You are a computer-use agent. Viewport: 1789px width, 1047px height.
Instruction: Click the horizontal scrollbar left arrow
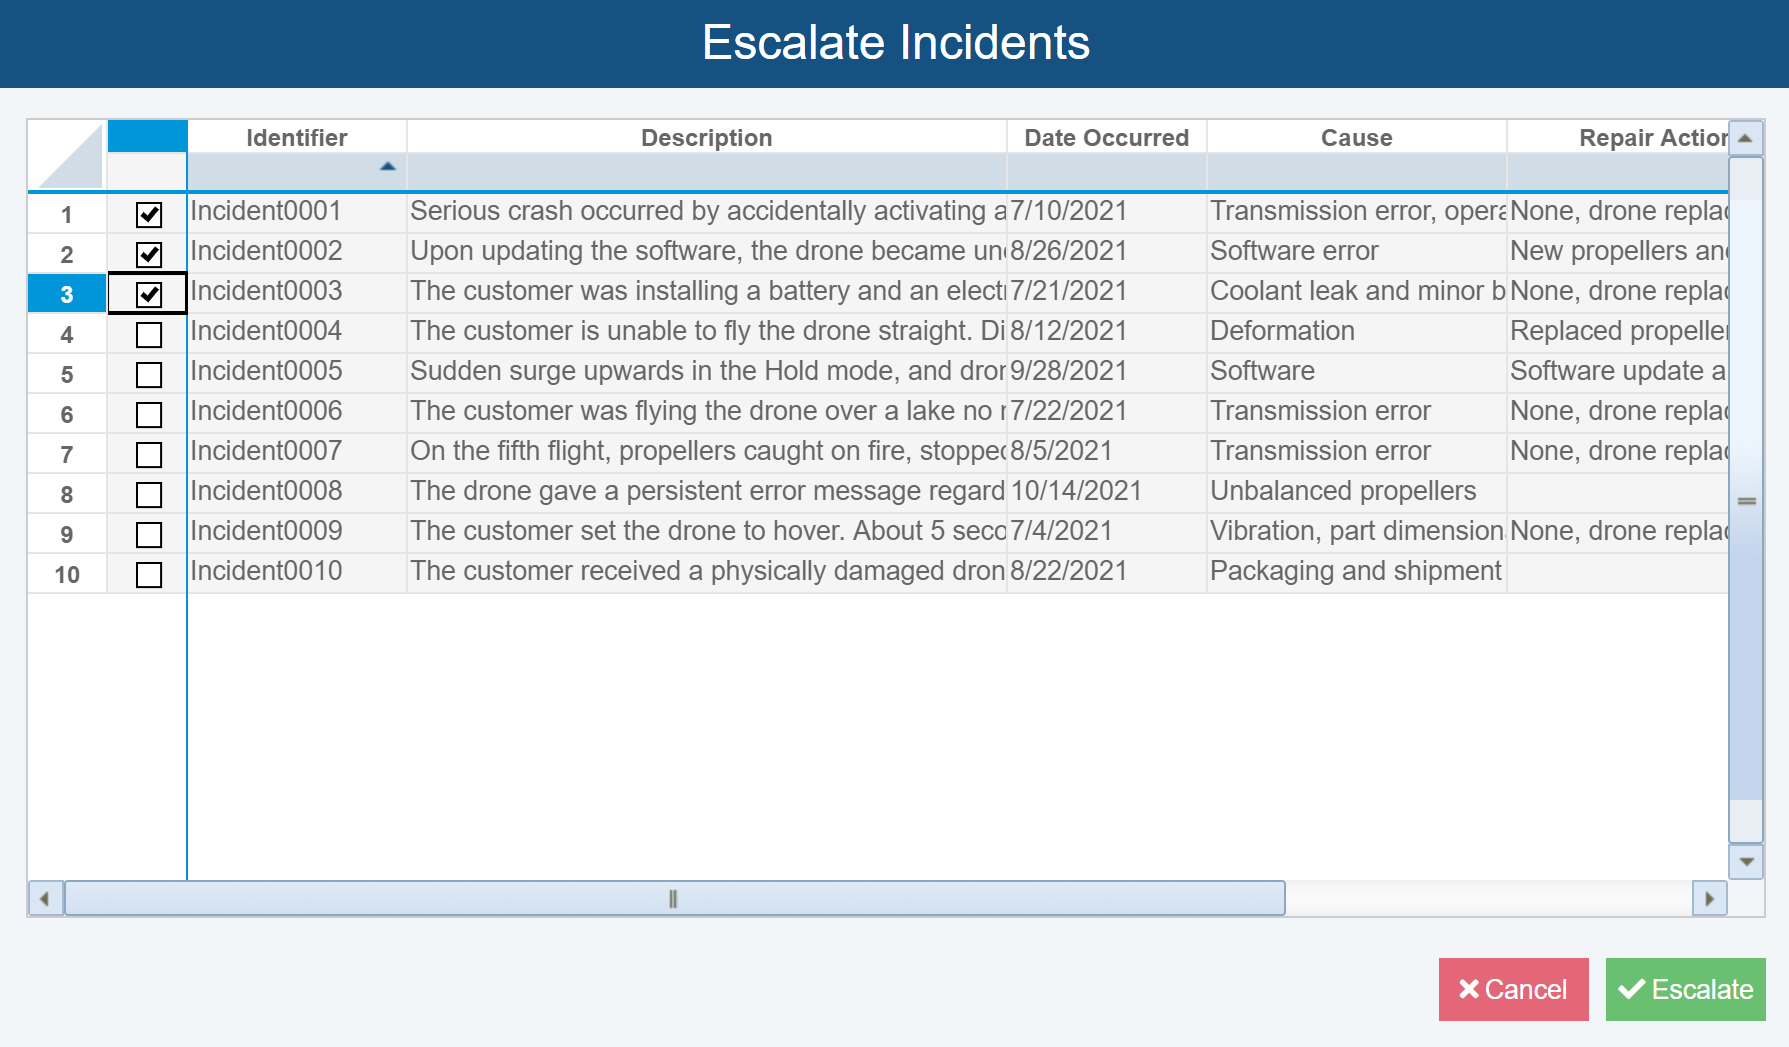point(45,899)
